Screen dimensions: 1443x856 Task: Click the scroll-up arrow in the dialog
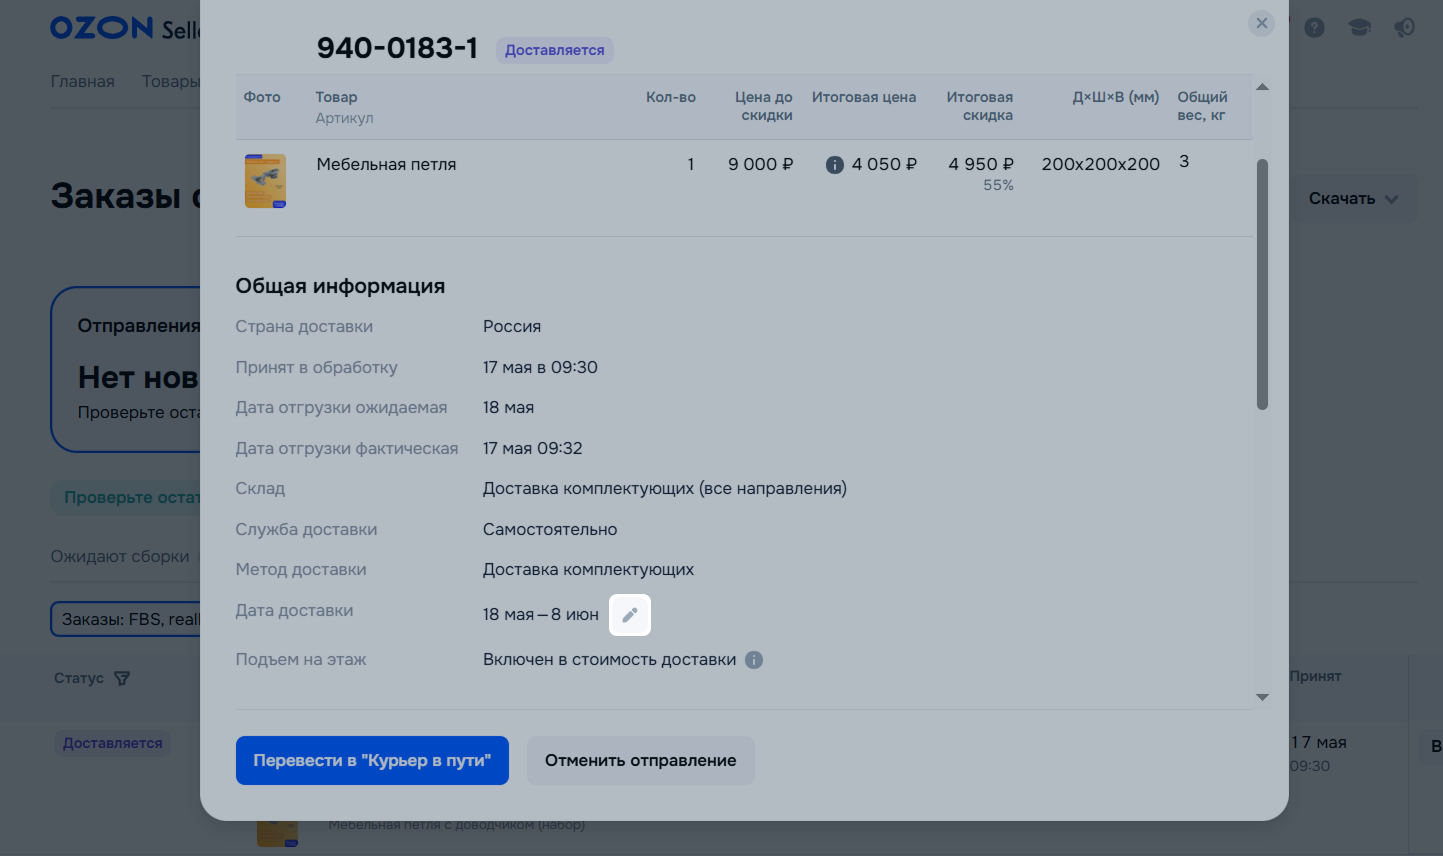[1262, 87]
